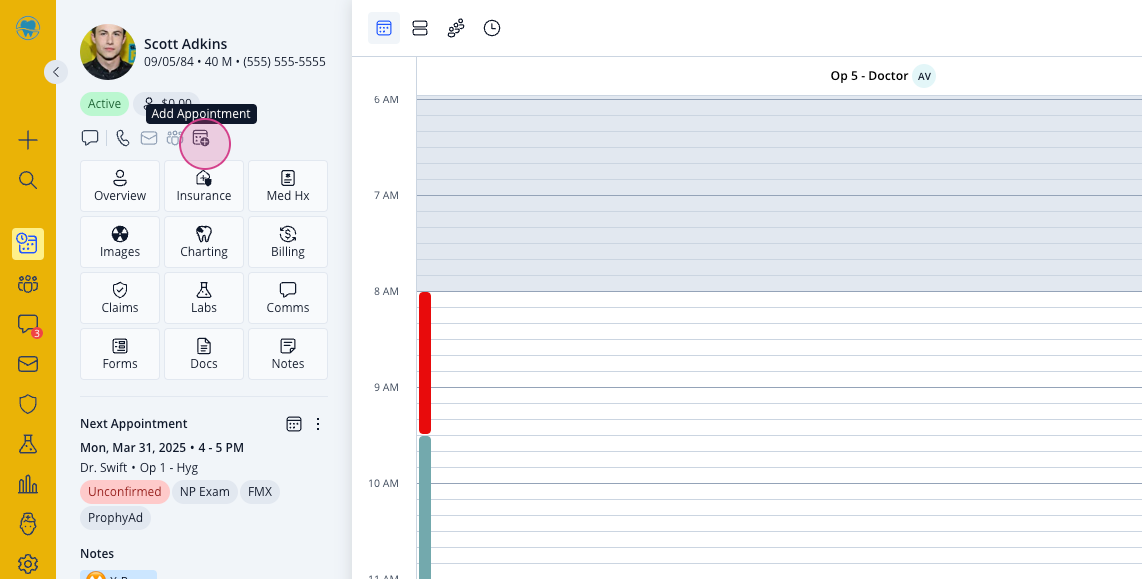This screenshot has height=579, width=1142.
Task: Collapse the patient panel with chevron
Action: (56, 72)
